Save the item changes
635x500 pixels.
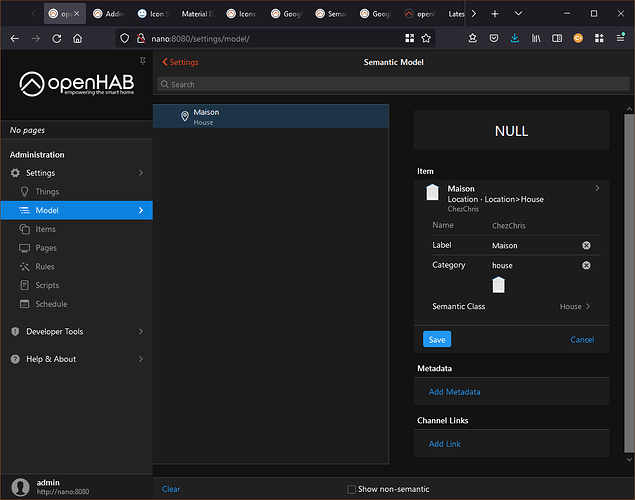point(437,339)
